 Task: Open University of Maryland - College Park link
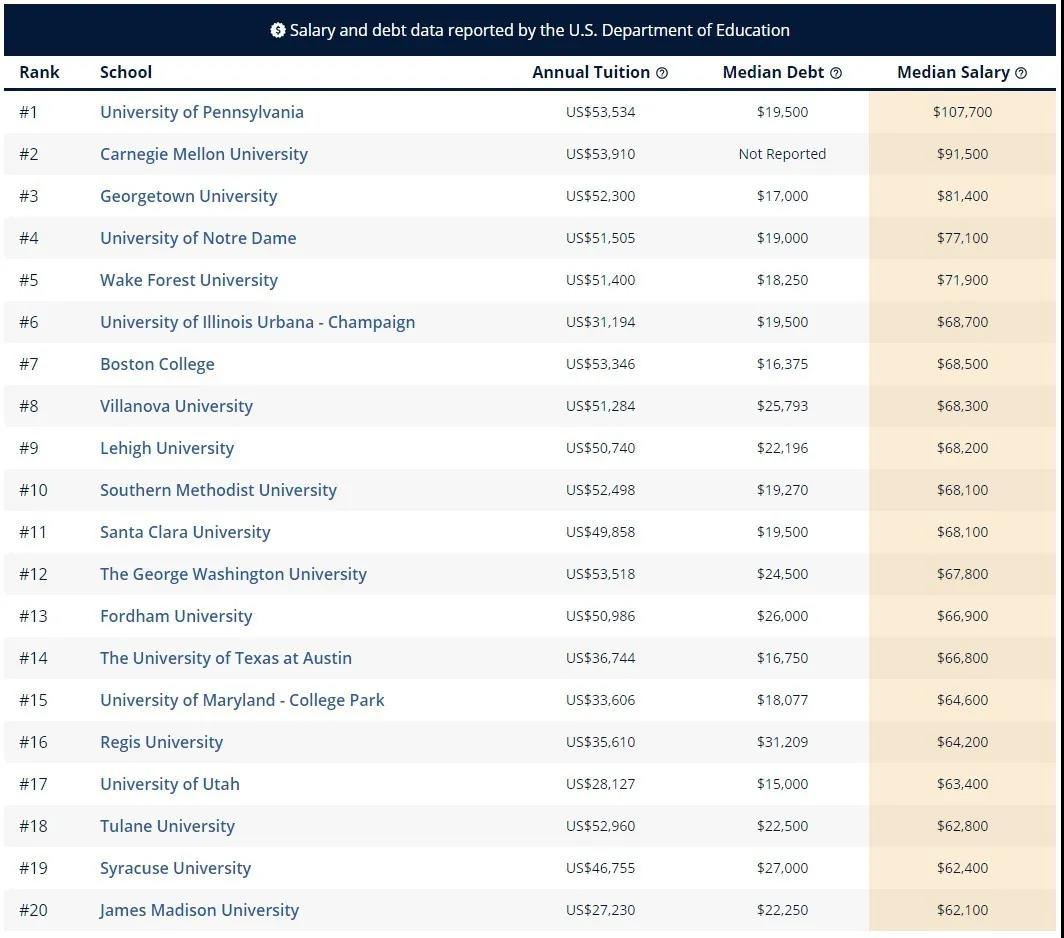(x=242, y=700)
